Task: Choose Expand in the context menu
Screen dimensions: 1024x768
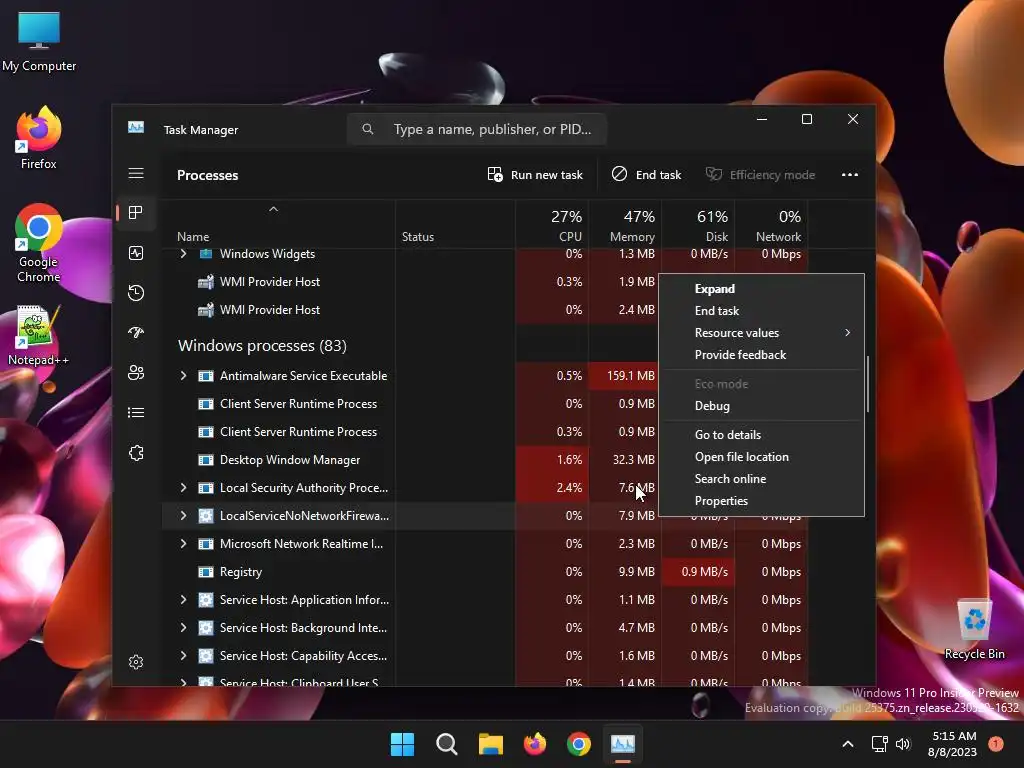Action: pos(761,289)
